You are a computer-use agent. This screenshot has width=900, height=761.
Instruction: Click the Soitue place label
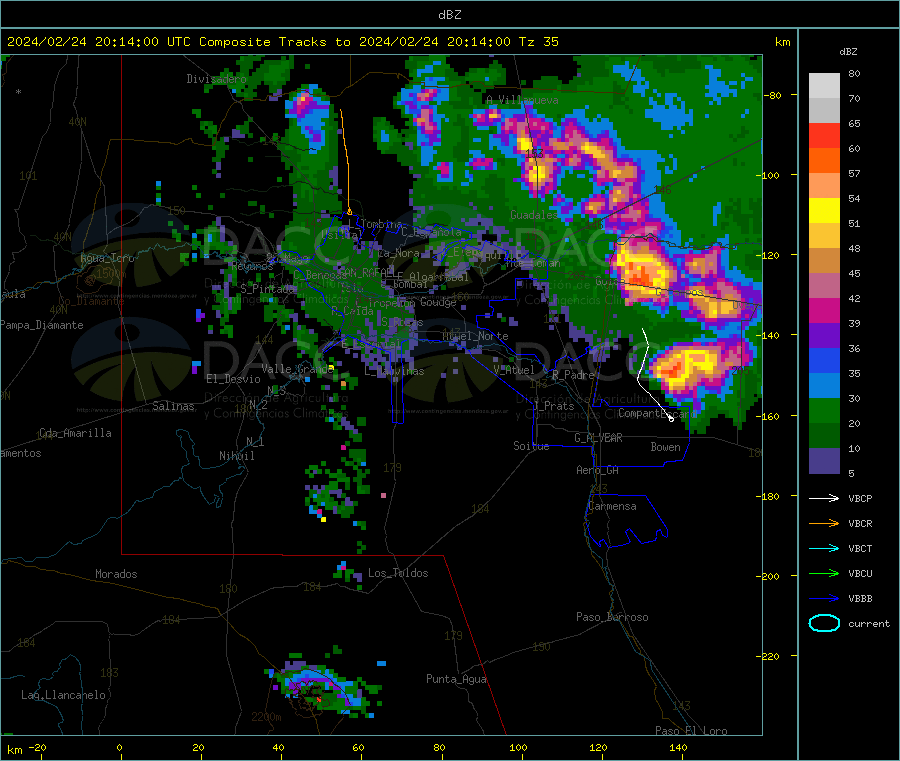[x=531, y=446]
